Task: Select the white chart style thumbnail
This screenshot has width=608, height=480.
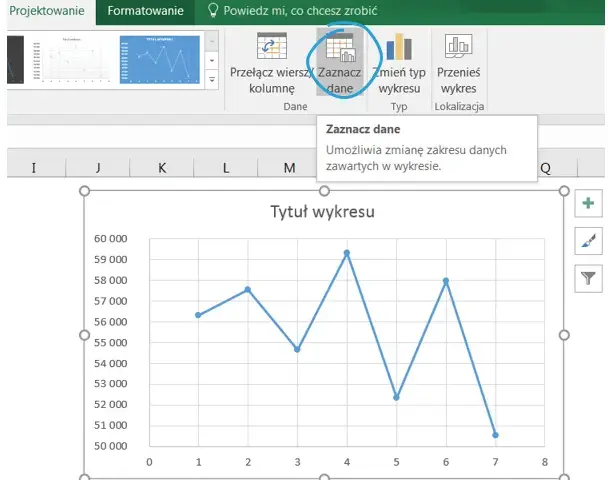Action: pyautogui.click(x=72, y=60)
